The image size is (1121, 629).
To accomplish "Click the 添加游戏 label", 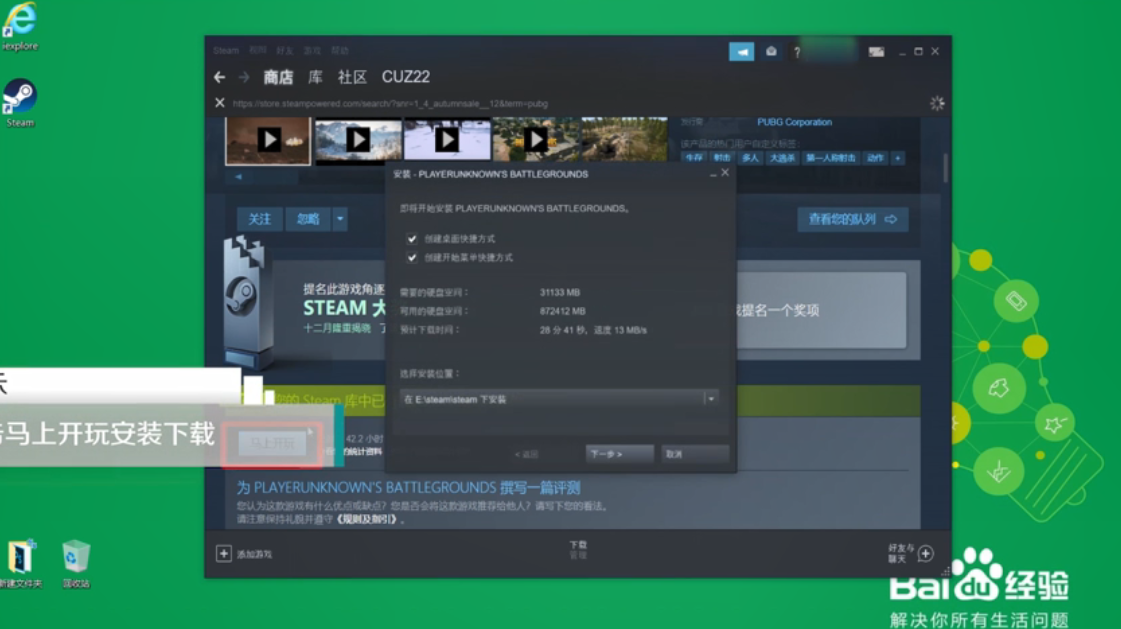I will [255, 555].
